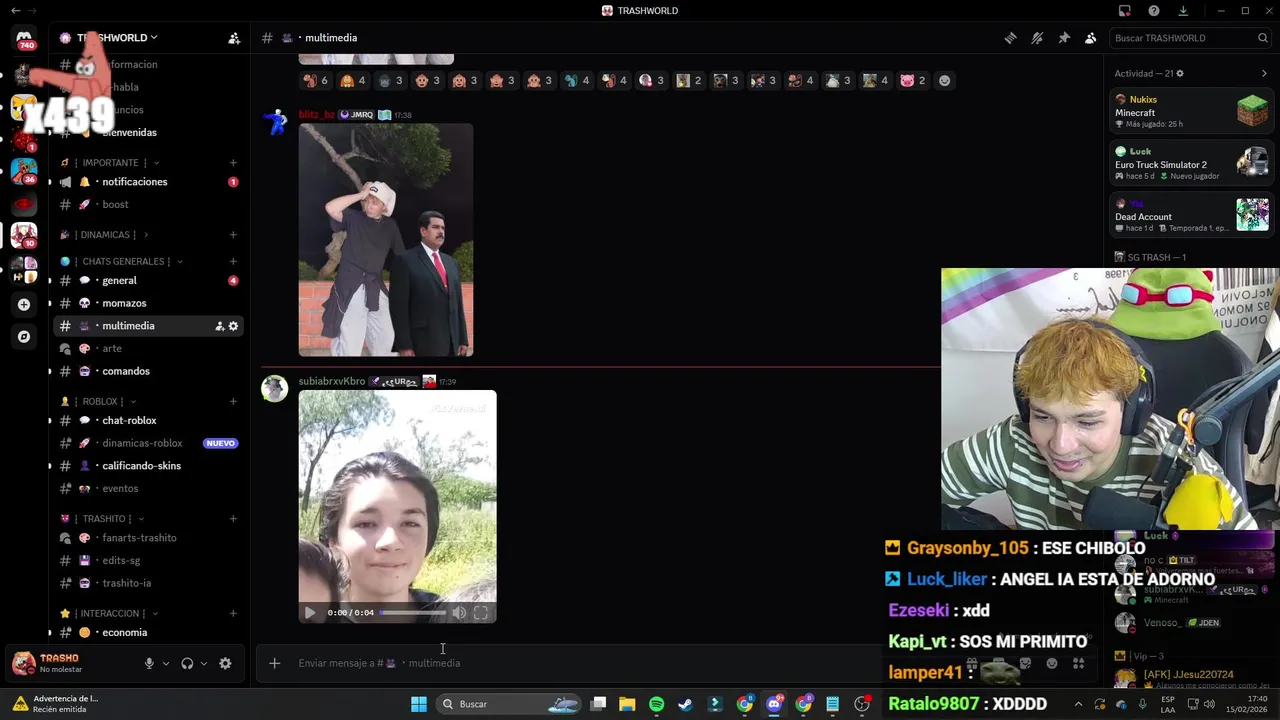Play the video by subiabrxvKbro
1280x720 pixels.
pos(310,613)
